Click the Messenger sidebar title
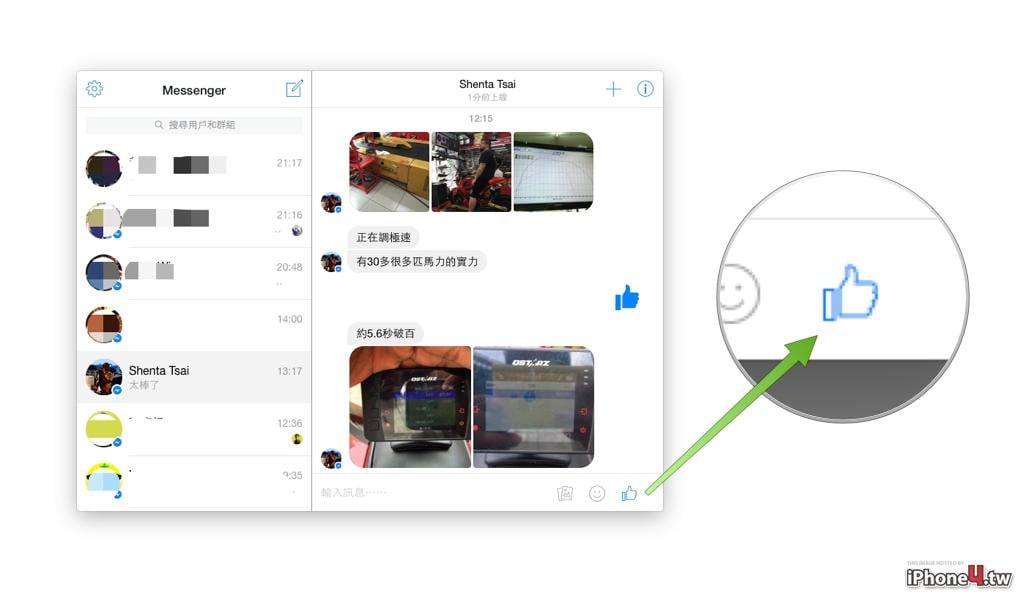Viewport: 1017px width, 594px height. [194, 90]
